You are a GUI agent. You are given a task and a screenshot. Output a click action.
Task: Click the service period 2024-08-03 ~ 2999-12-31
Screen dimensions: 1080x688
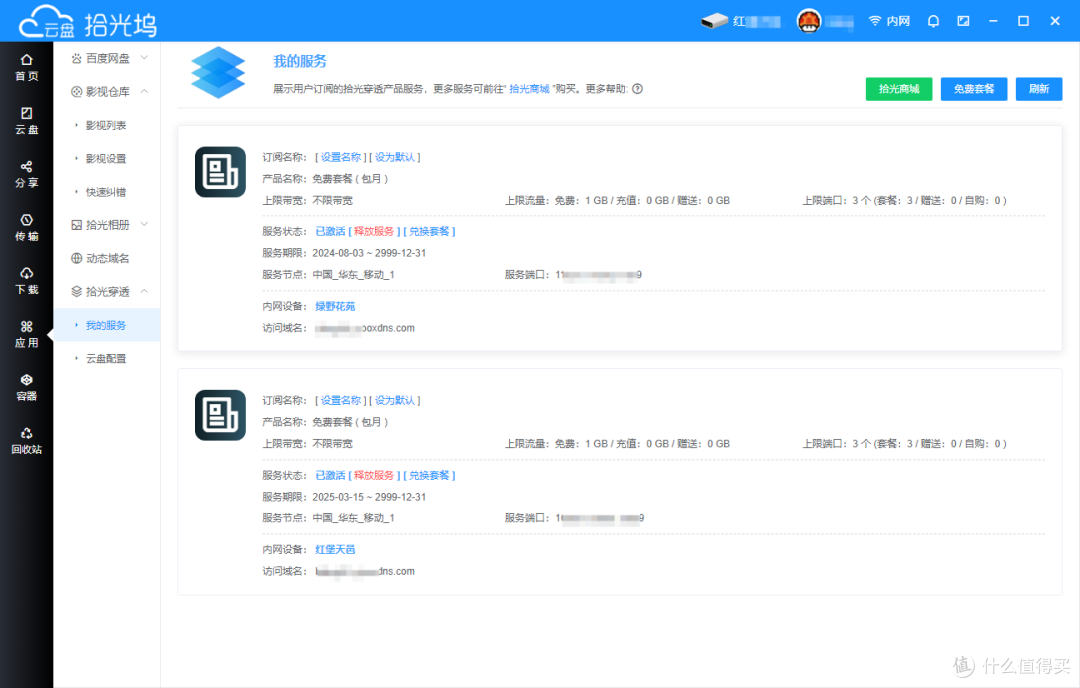[x=369, y=253]
